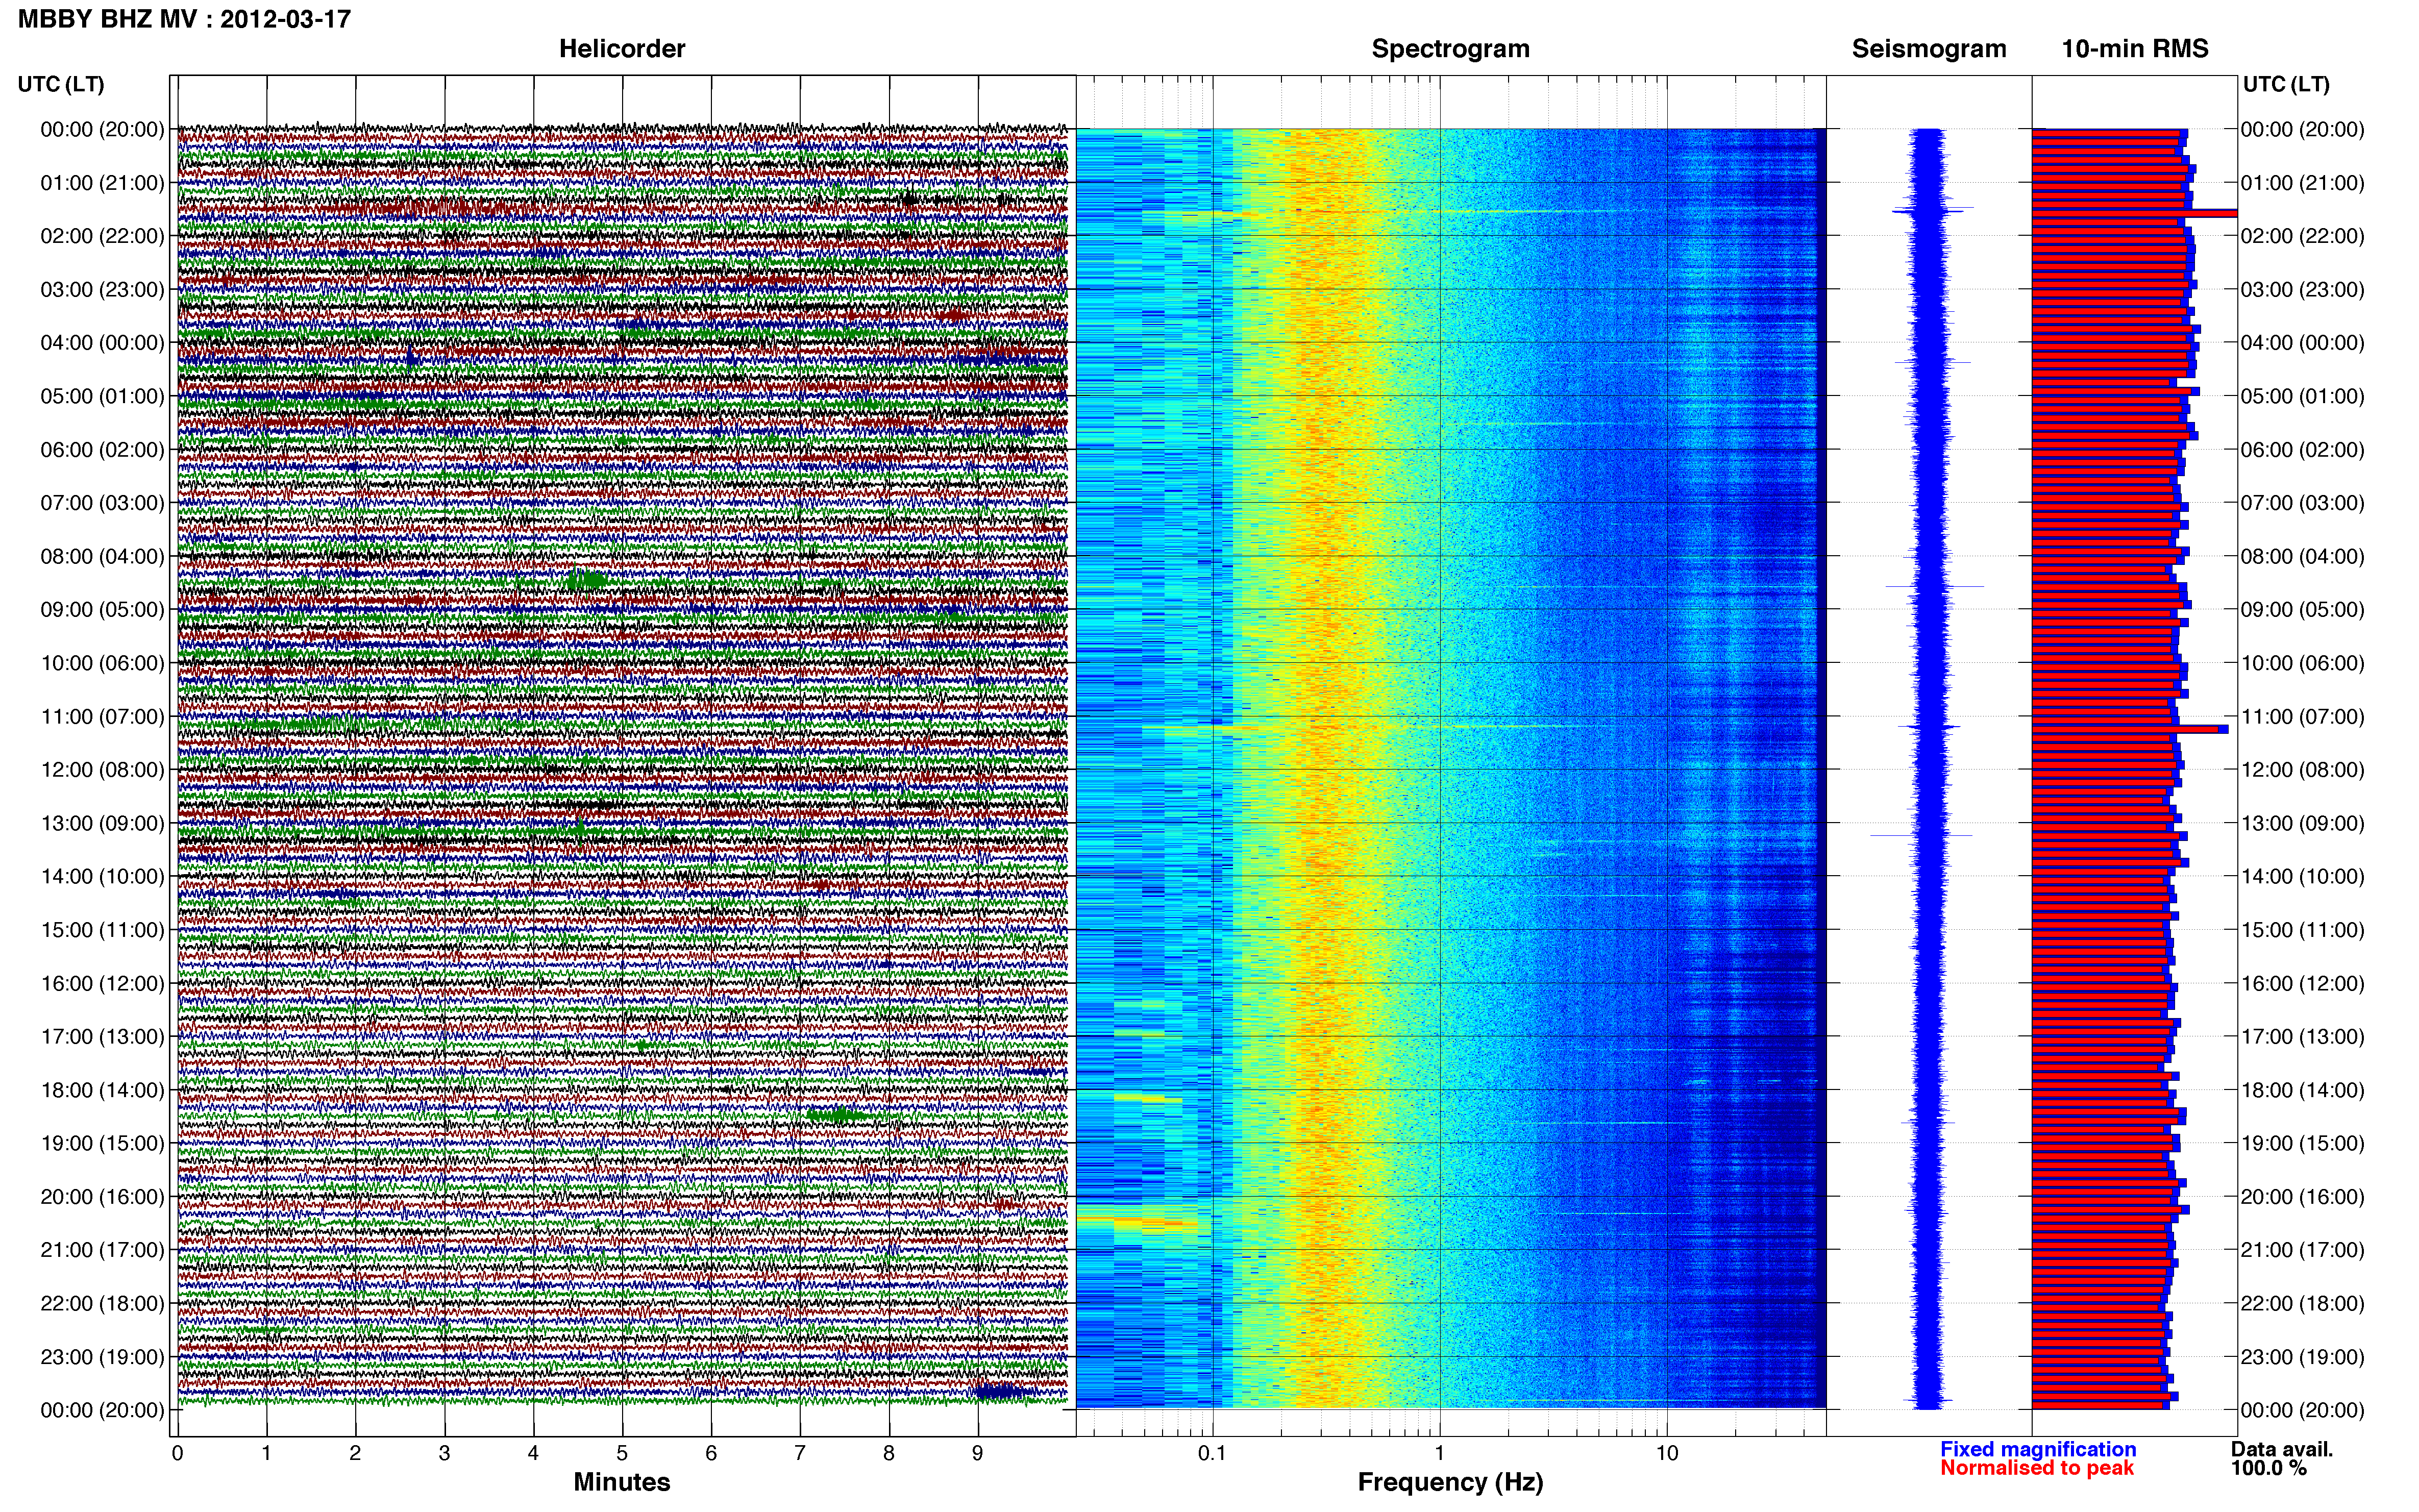This screenshot has width=2419, height=1512.
Task: Click '04:00 (00:00)' on the left time axis
Action: coord(102,343)
